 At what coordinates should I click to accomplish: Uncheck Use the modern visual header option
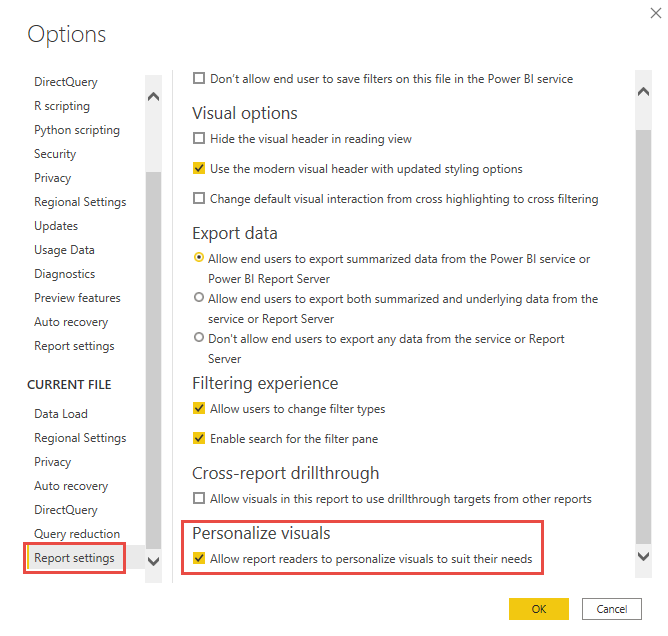click(x=199, y=169)
